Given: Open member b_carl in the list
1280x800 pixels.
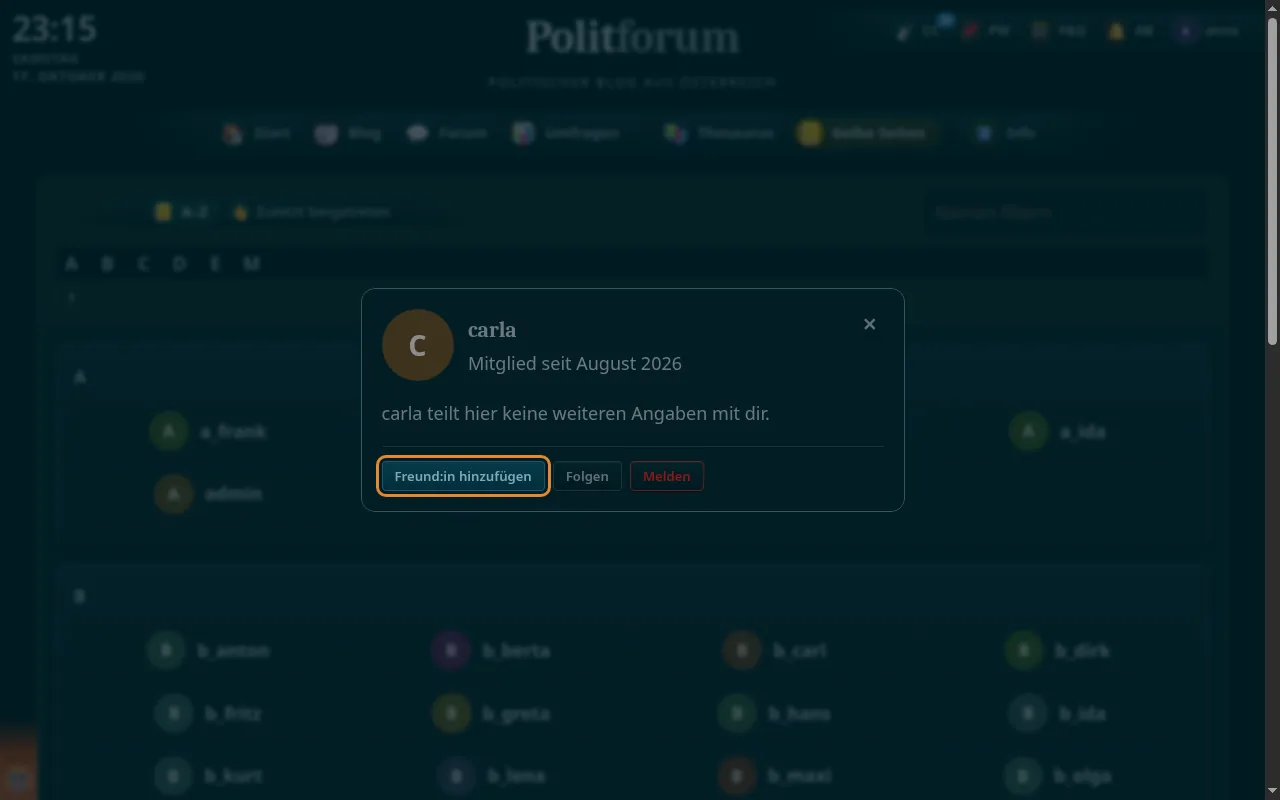Looking at the screenshot, I should point(775,651).
